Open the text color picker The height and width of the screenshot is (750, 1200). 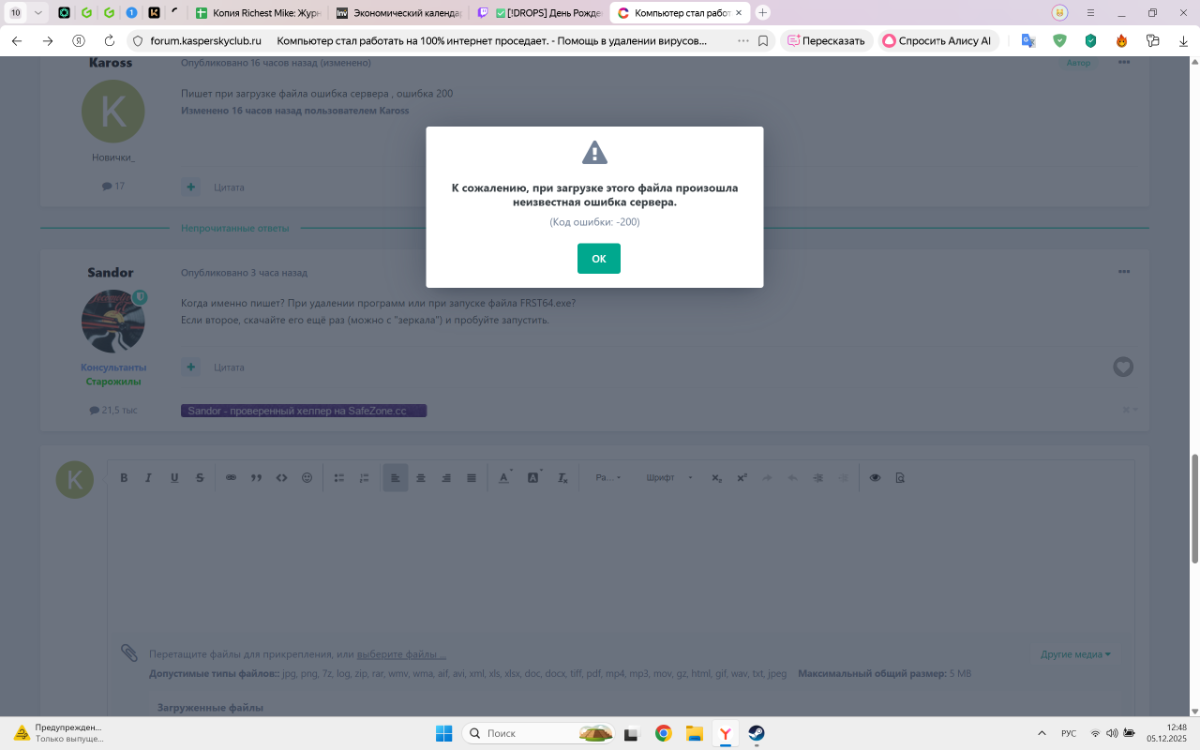[x=504, y=478]
